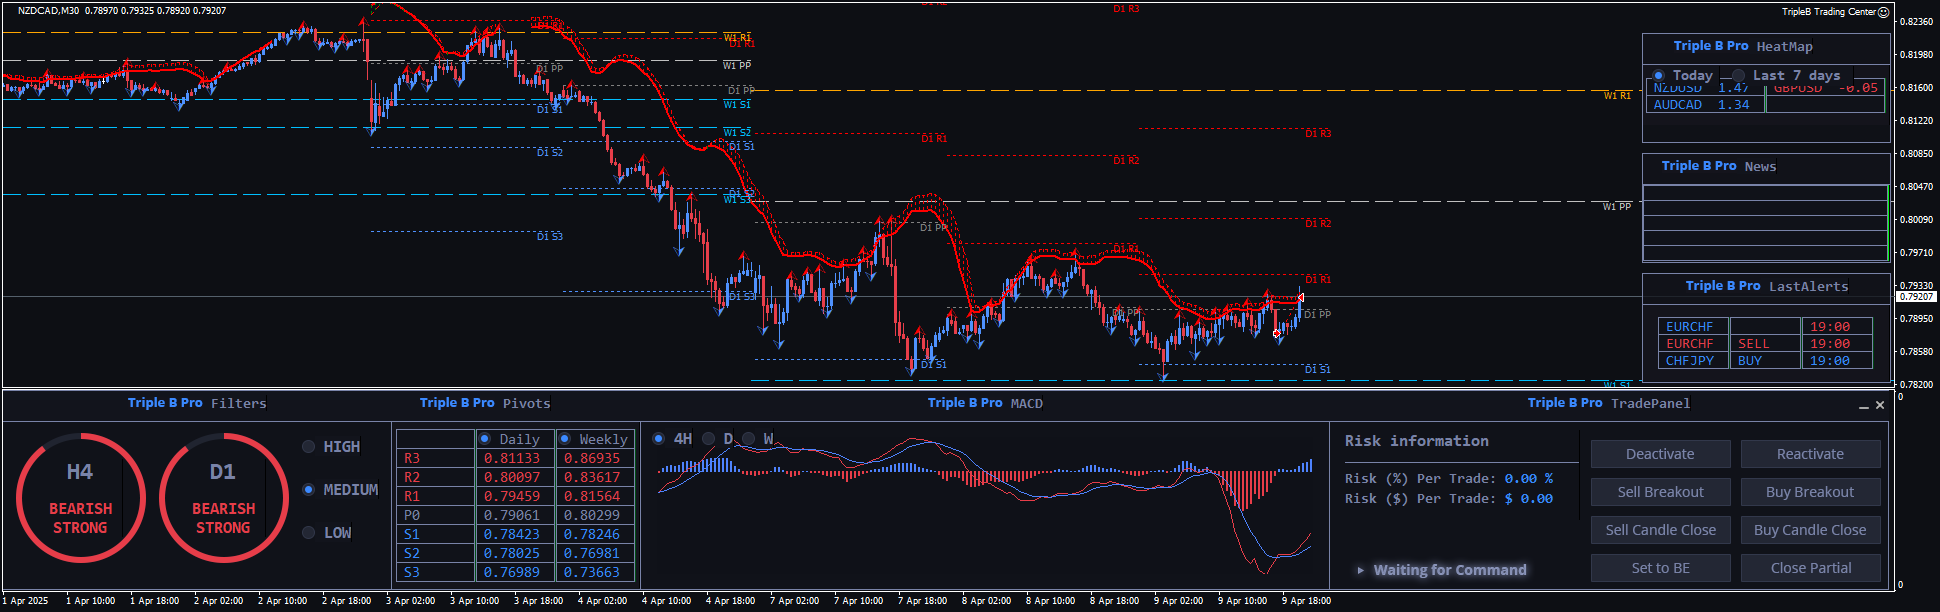Viewport: 1940px width, 612px height.
Task: Select the LOW filter radio button
Action: (309, 533)
